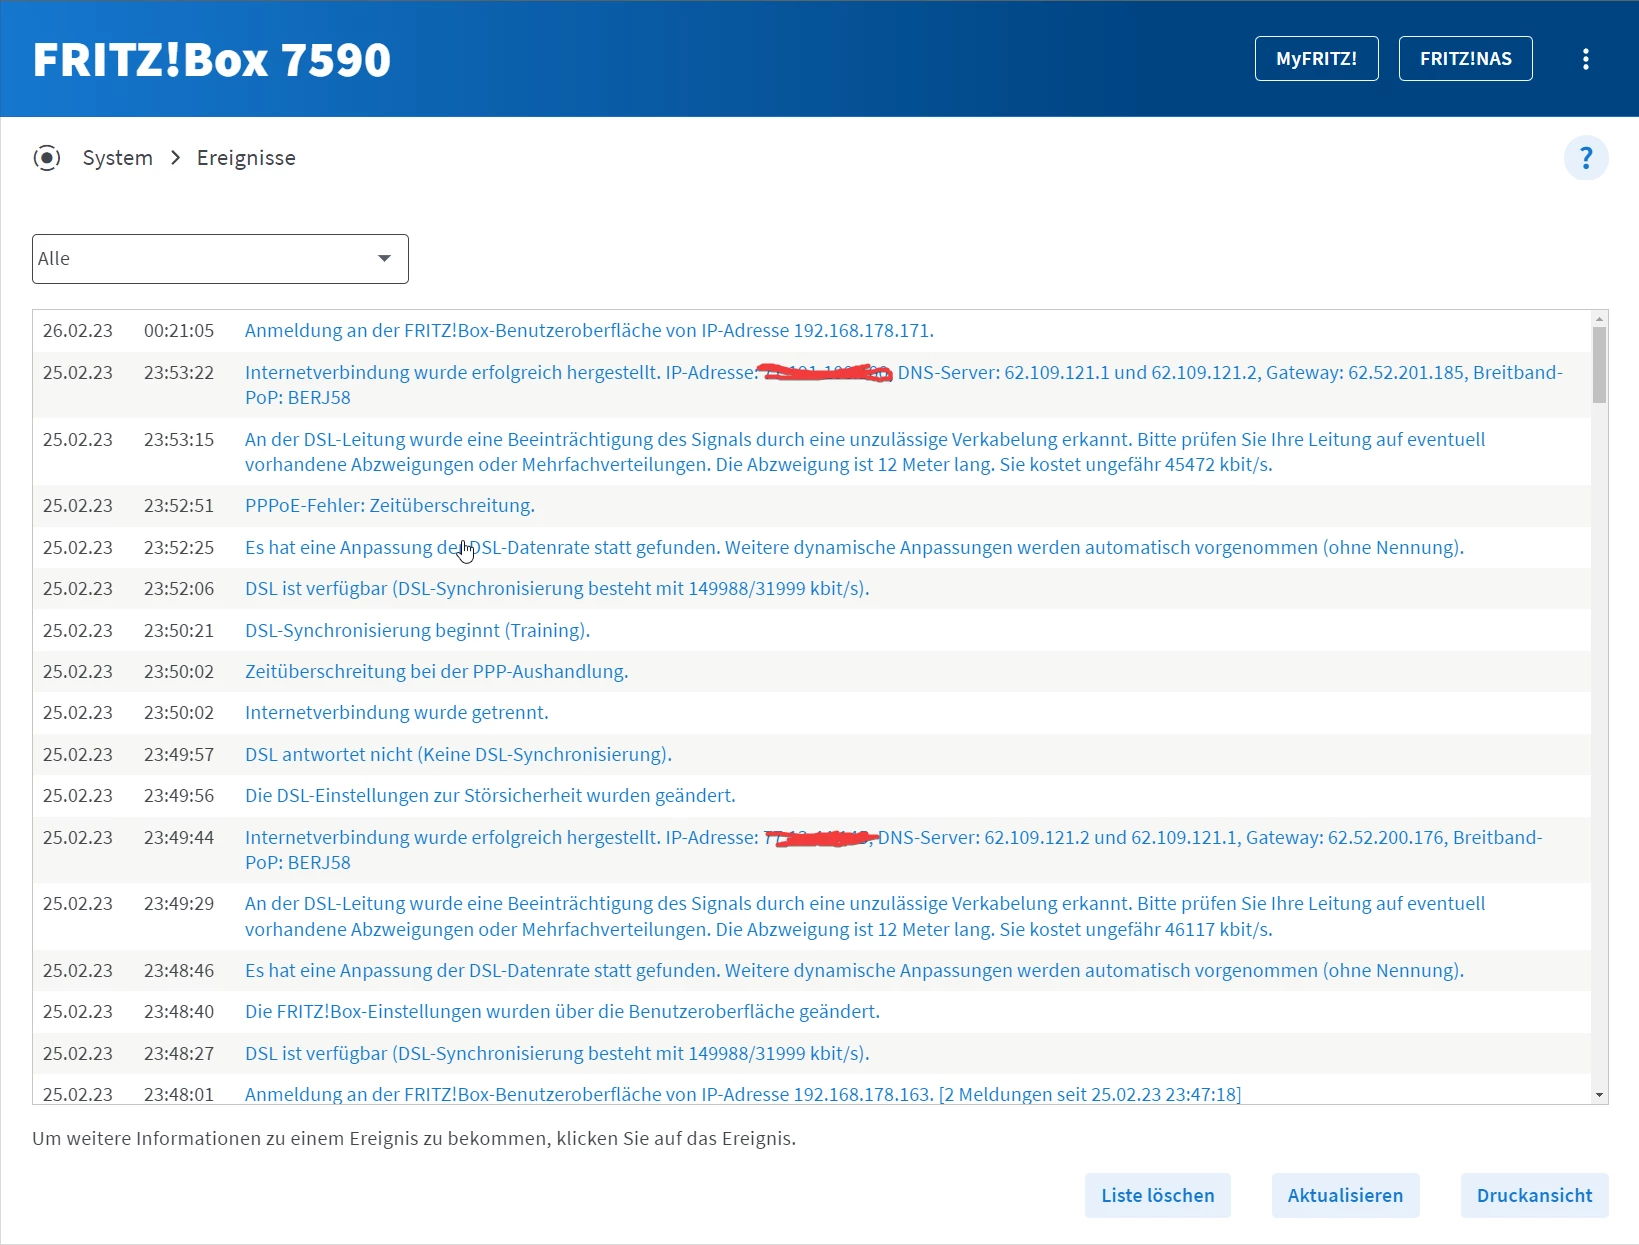Screen dimensions: 1639x1245
Task: Click the 23:49:56 timestamp
Action: pos(179,796)
